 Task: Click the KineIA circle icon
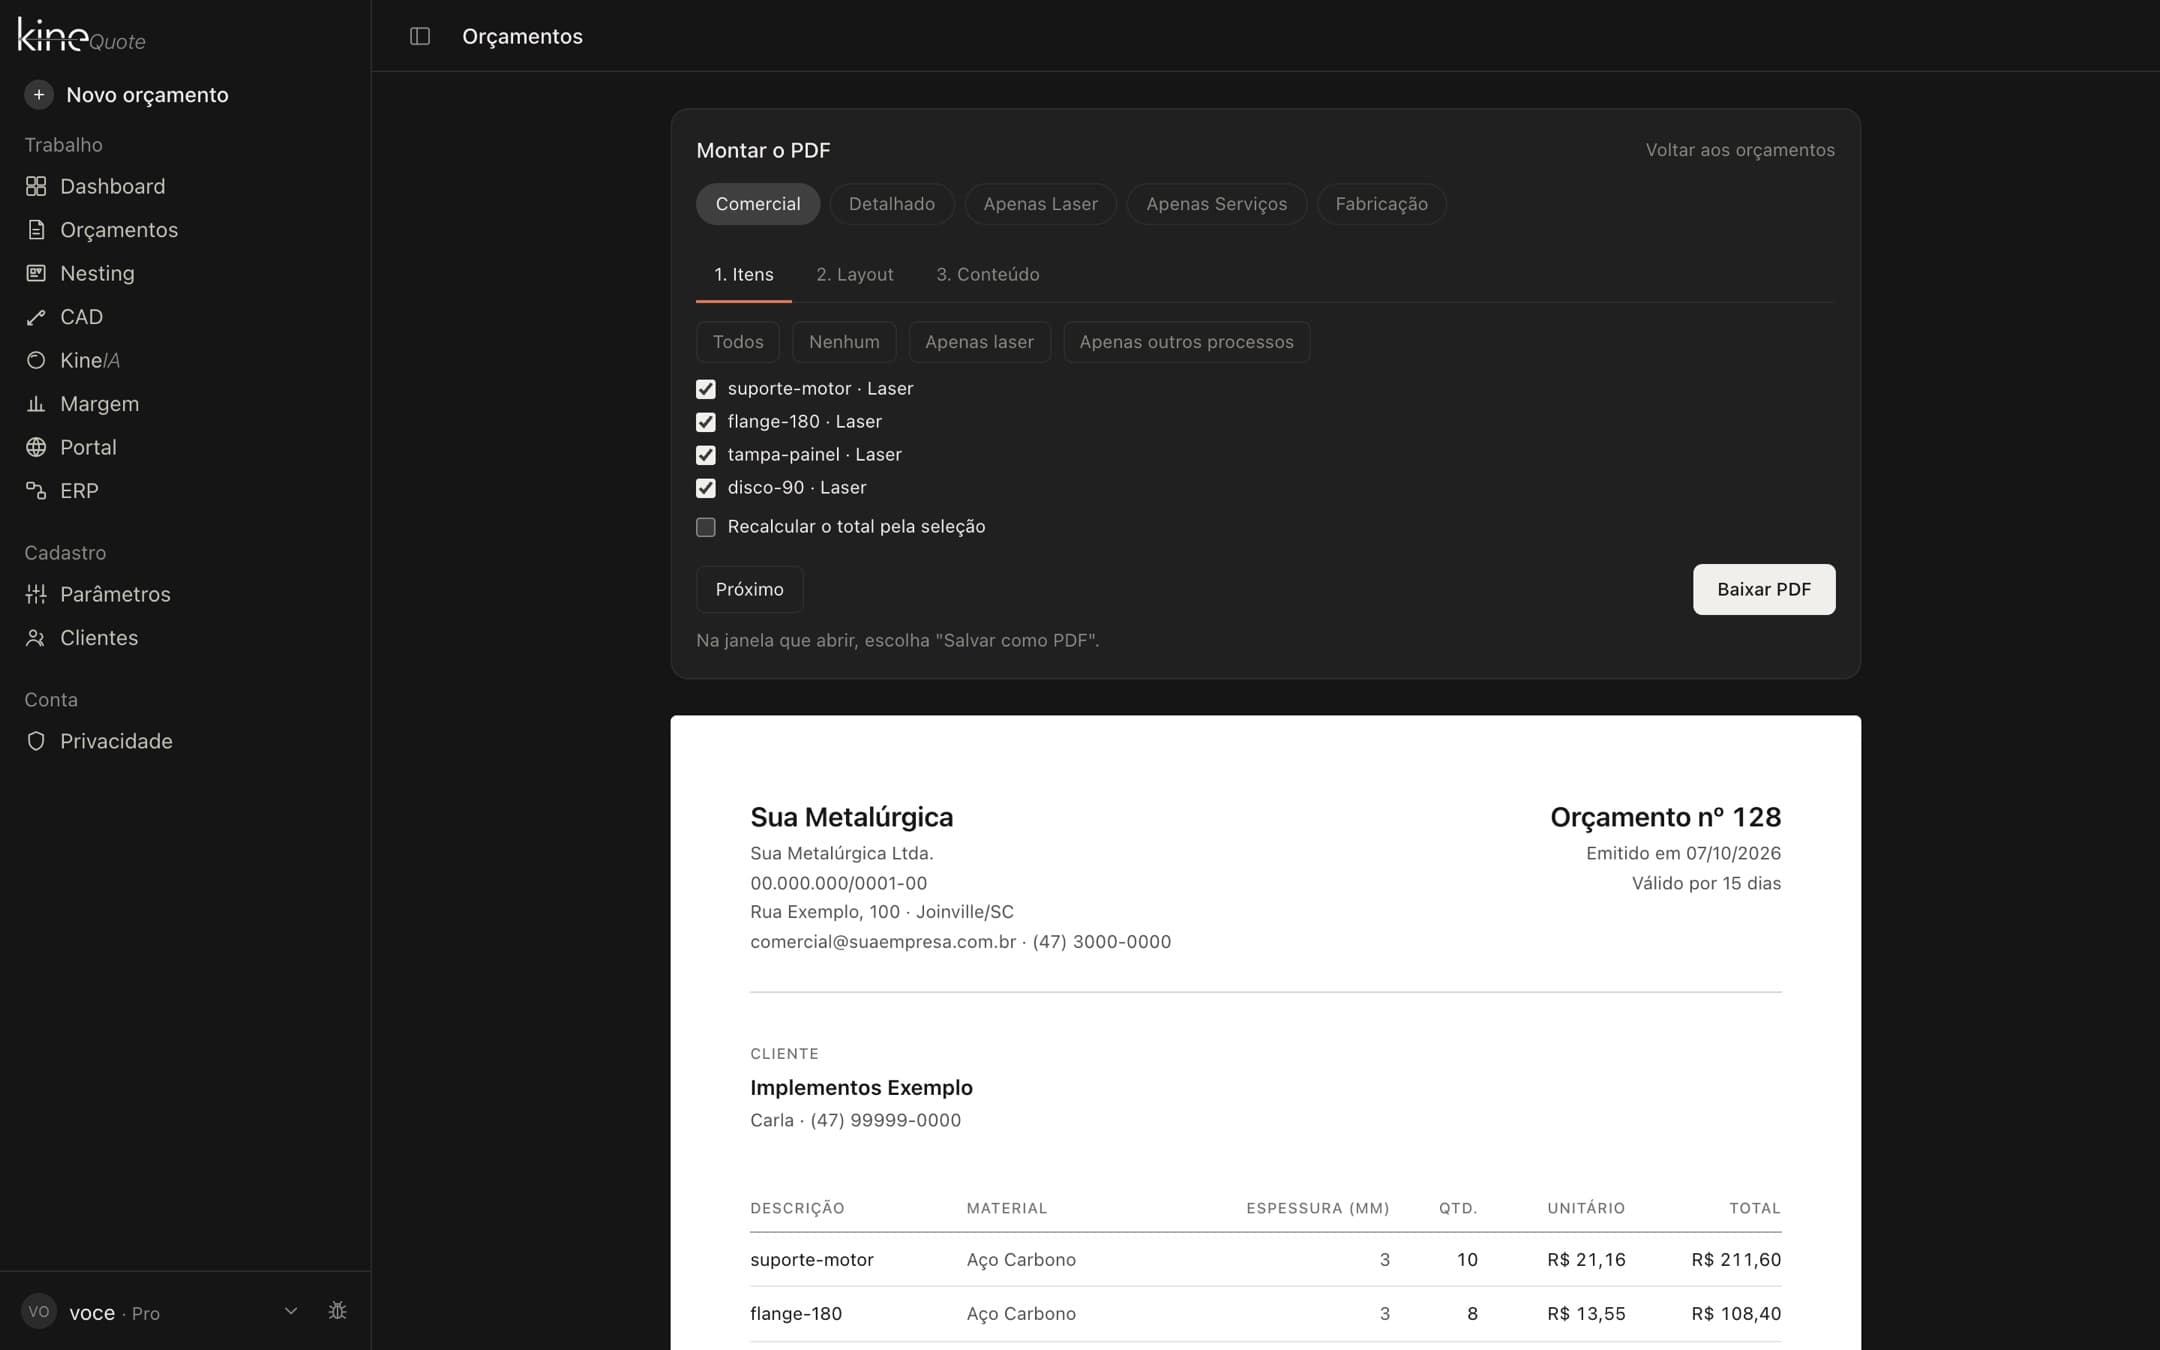(x=36, y=360)
